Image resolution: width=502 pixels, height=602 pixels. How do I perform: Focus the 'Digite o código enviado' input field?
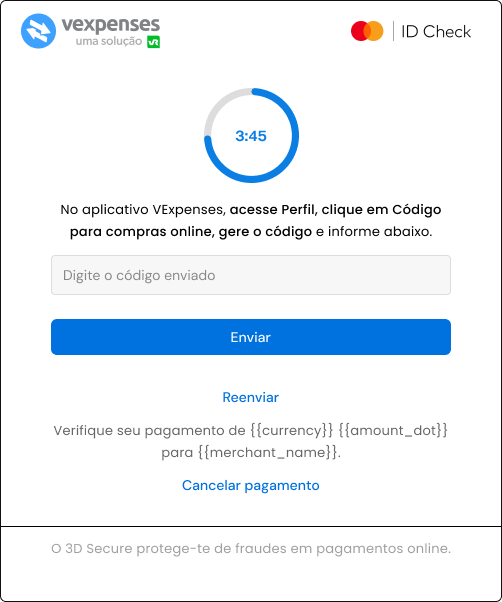pyautogui.click(x=251, y=275)
